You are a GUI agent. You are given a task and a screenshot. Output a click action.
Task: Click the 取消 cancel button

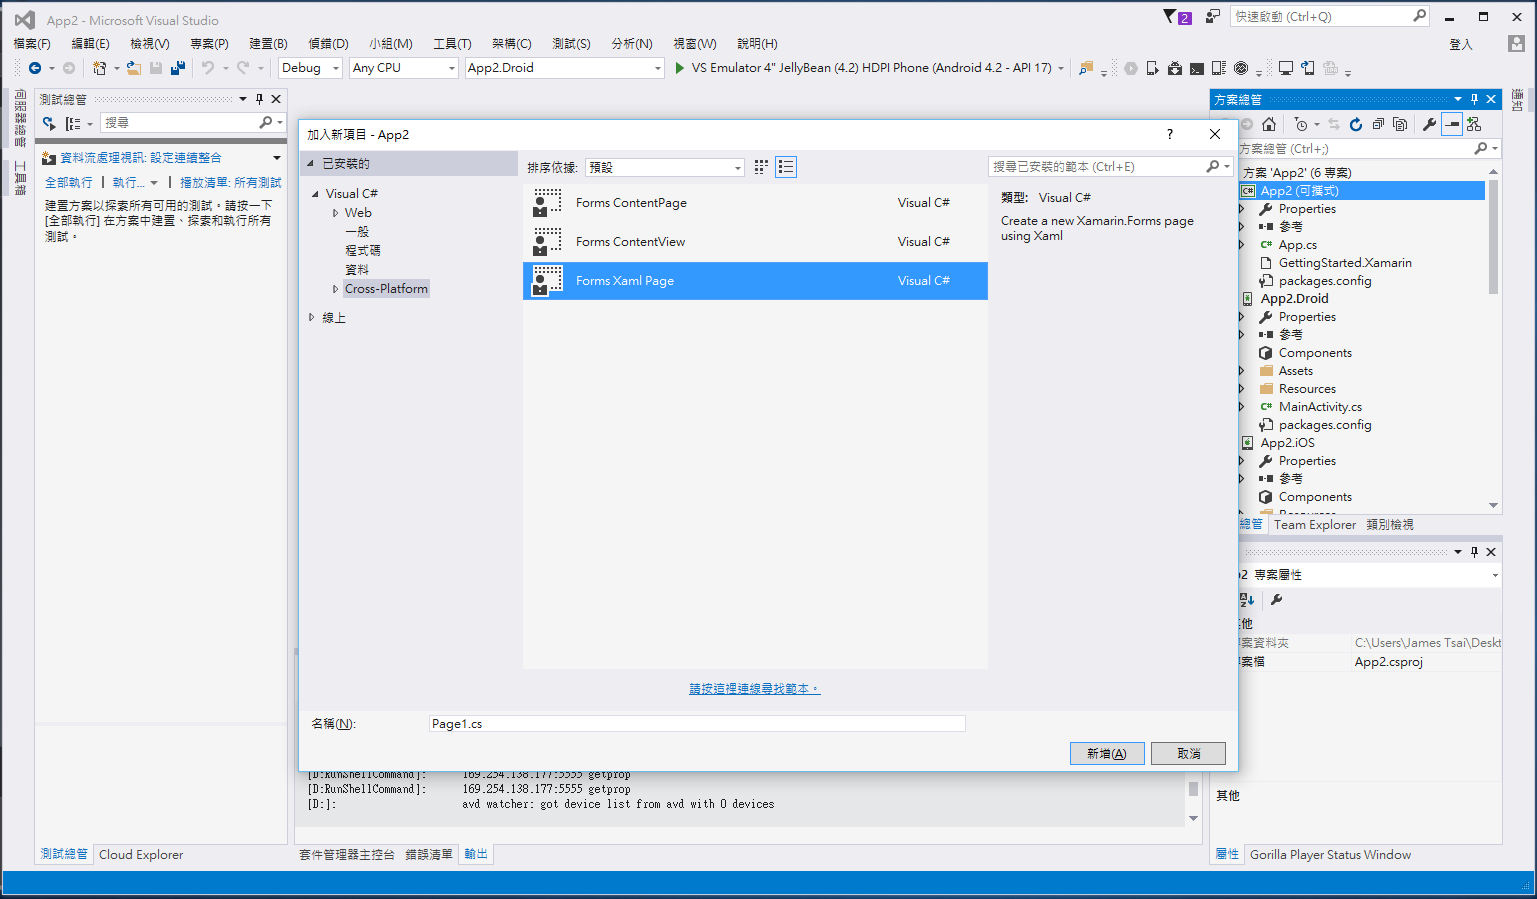click(x=1188, y=754)
